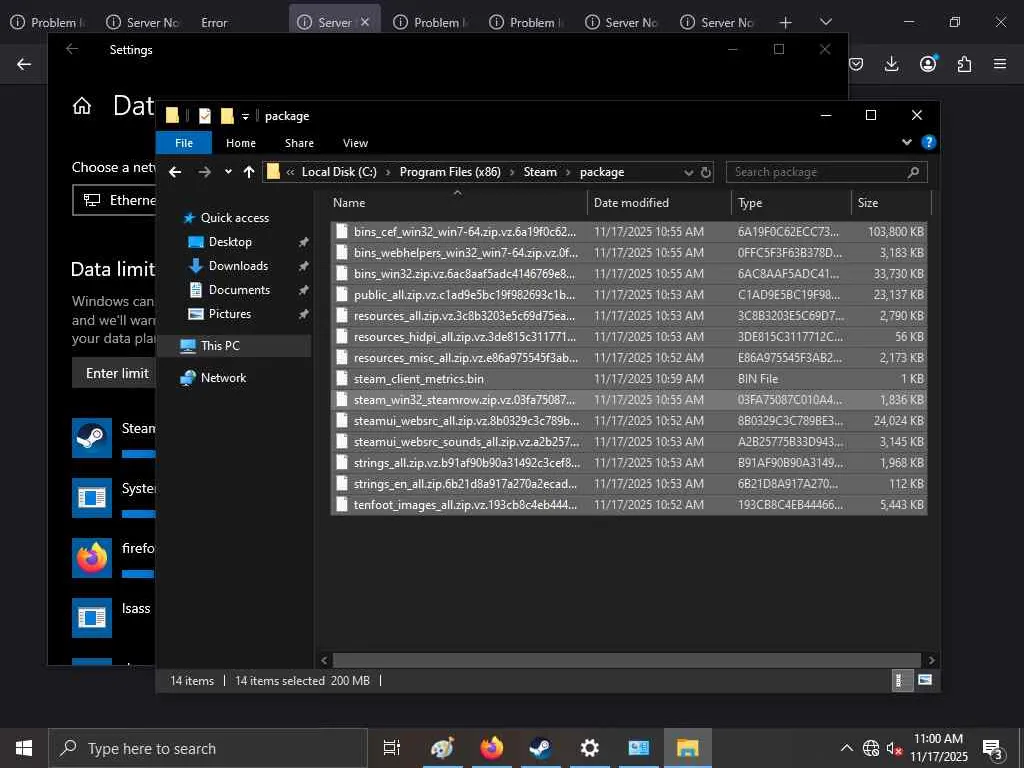Open Downloads in navigation pane

coord(238,266)
